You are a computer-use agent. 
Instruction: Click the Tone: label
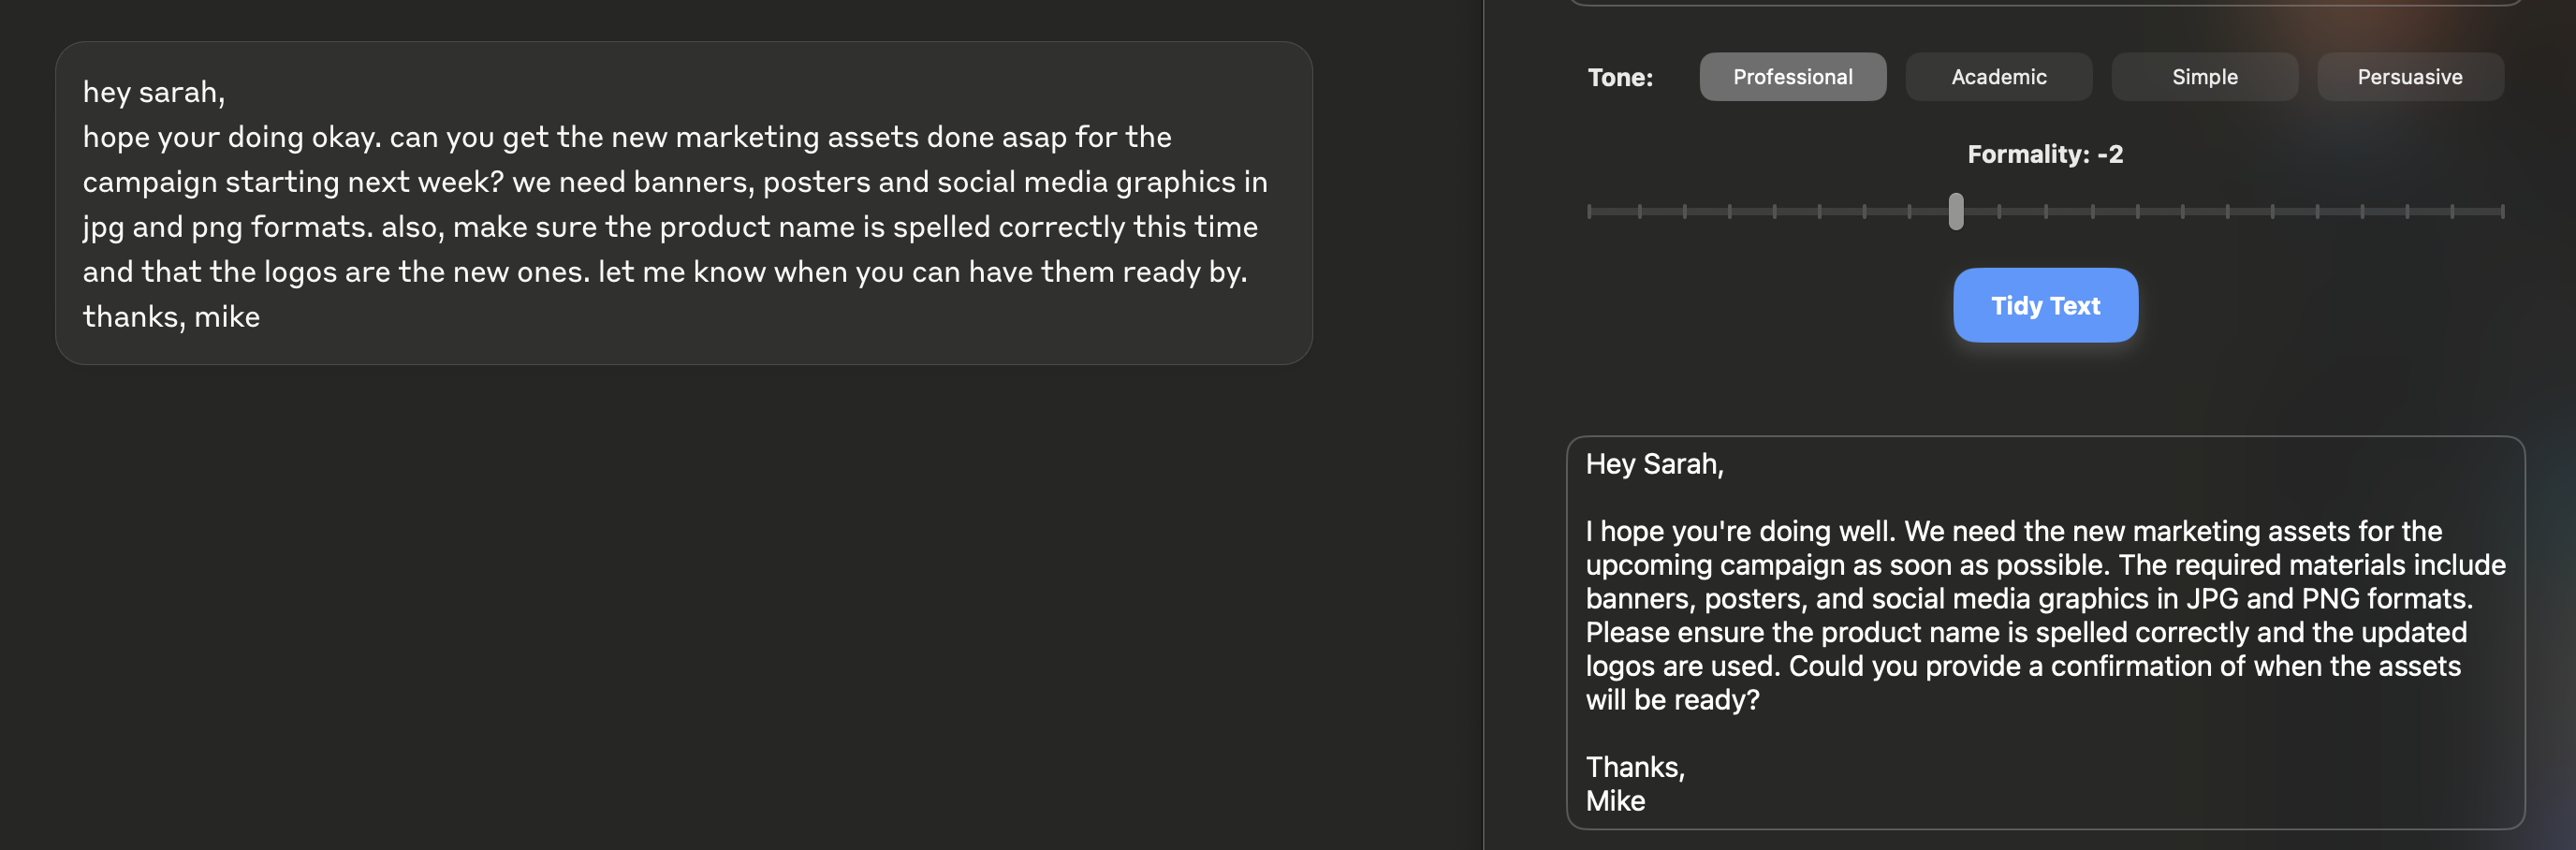coord(1620,78)
